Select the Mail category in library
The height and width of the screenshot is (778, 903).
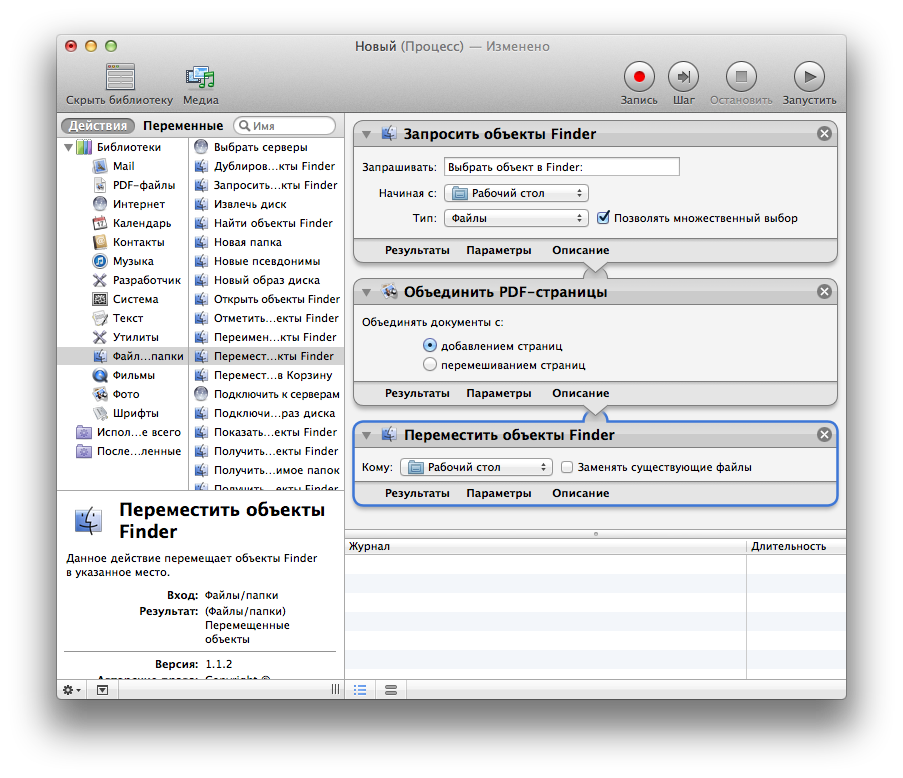coord(123,166)
